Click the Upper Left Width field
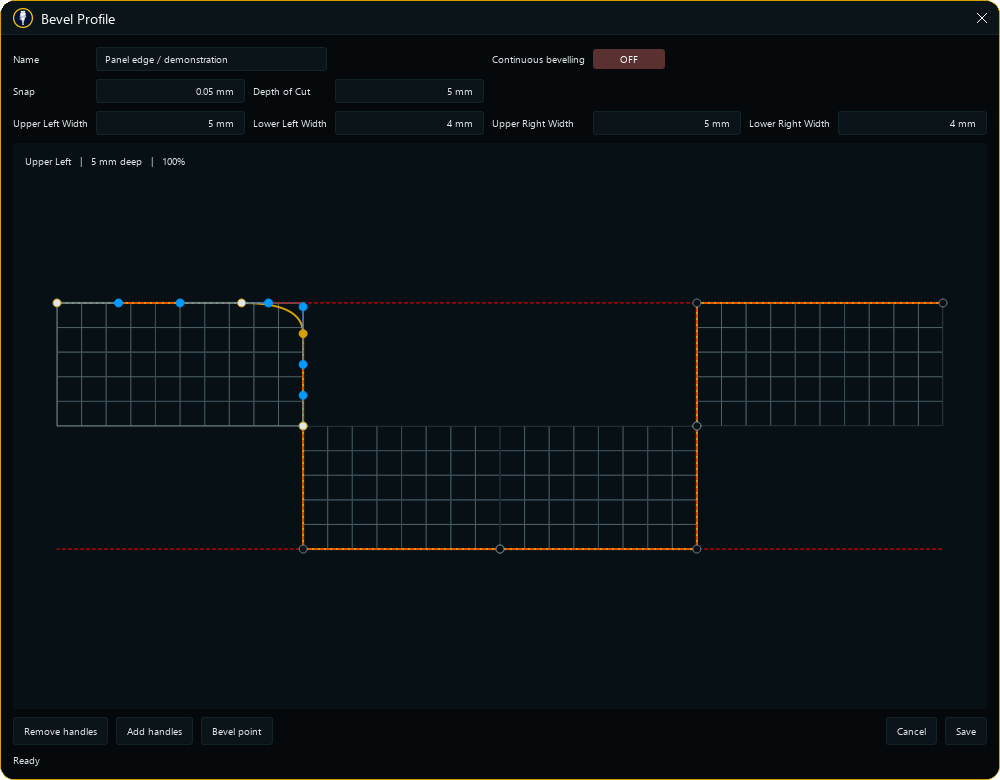This screenshot has width=1000, height=780. tap(170, 123)
